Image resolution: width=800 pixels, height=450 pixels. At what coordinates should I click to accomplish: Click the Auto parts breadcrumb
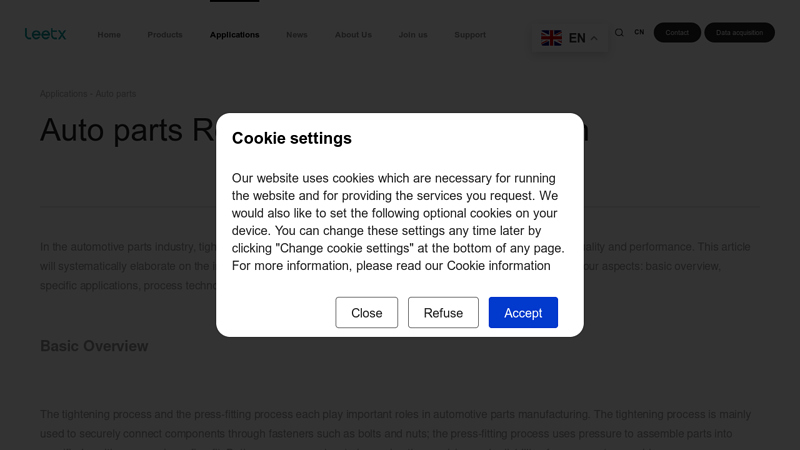(116, 94)
